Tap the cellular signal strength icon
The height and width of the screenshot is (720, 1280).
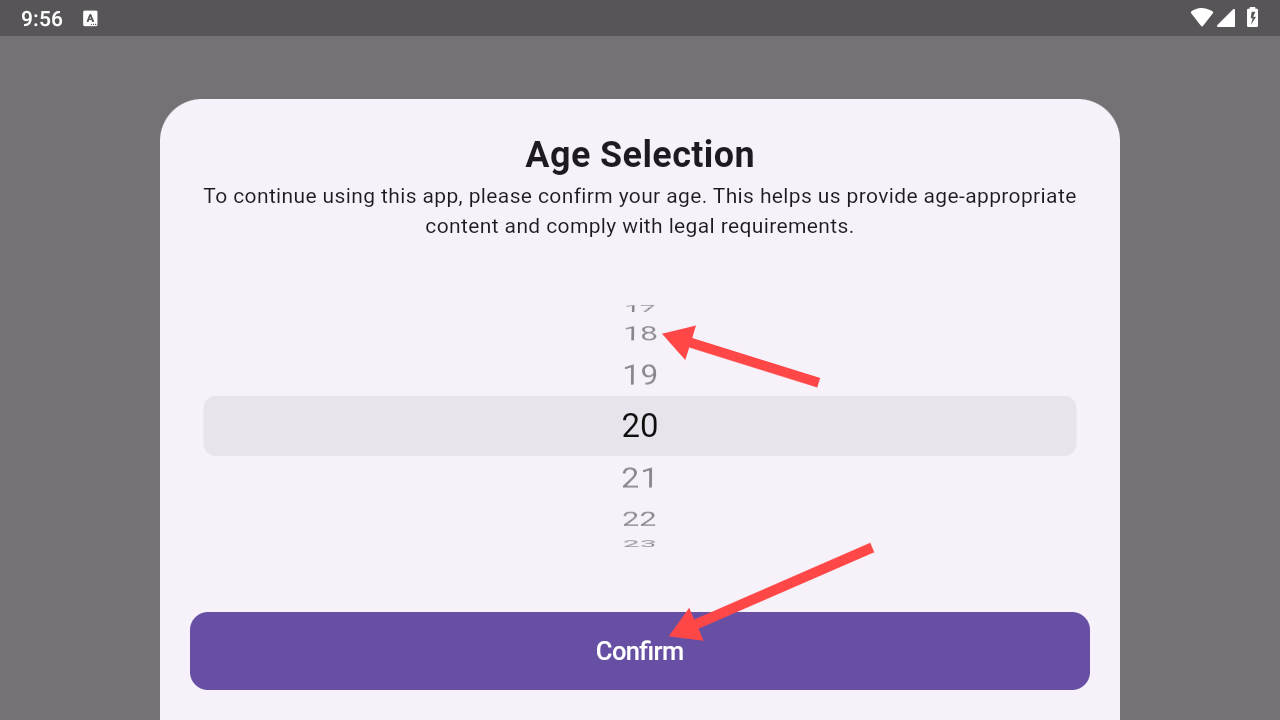tap(1225, 17)
